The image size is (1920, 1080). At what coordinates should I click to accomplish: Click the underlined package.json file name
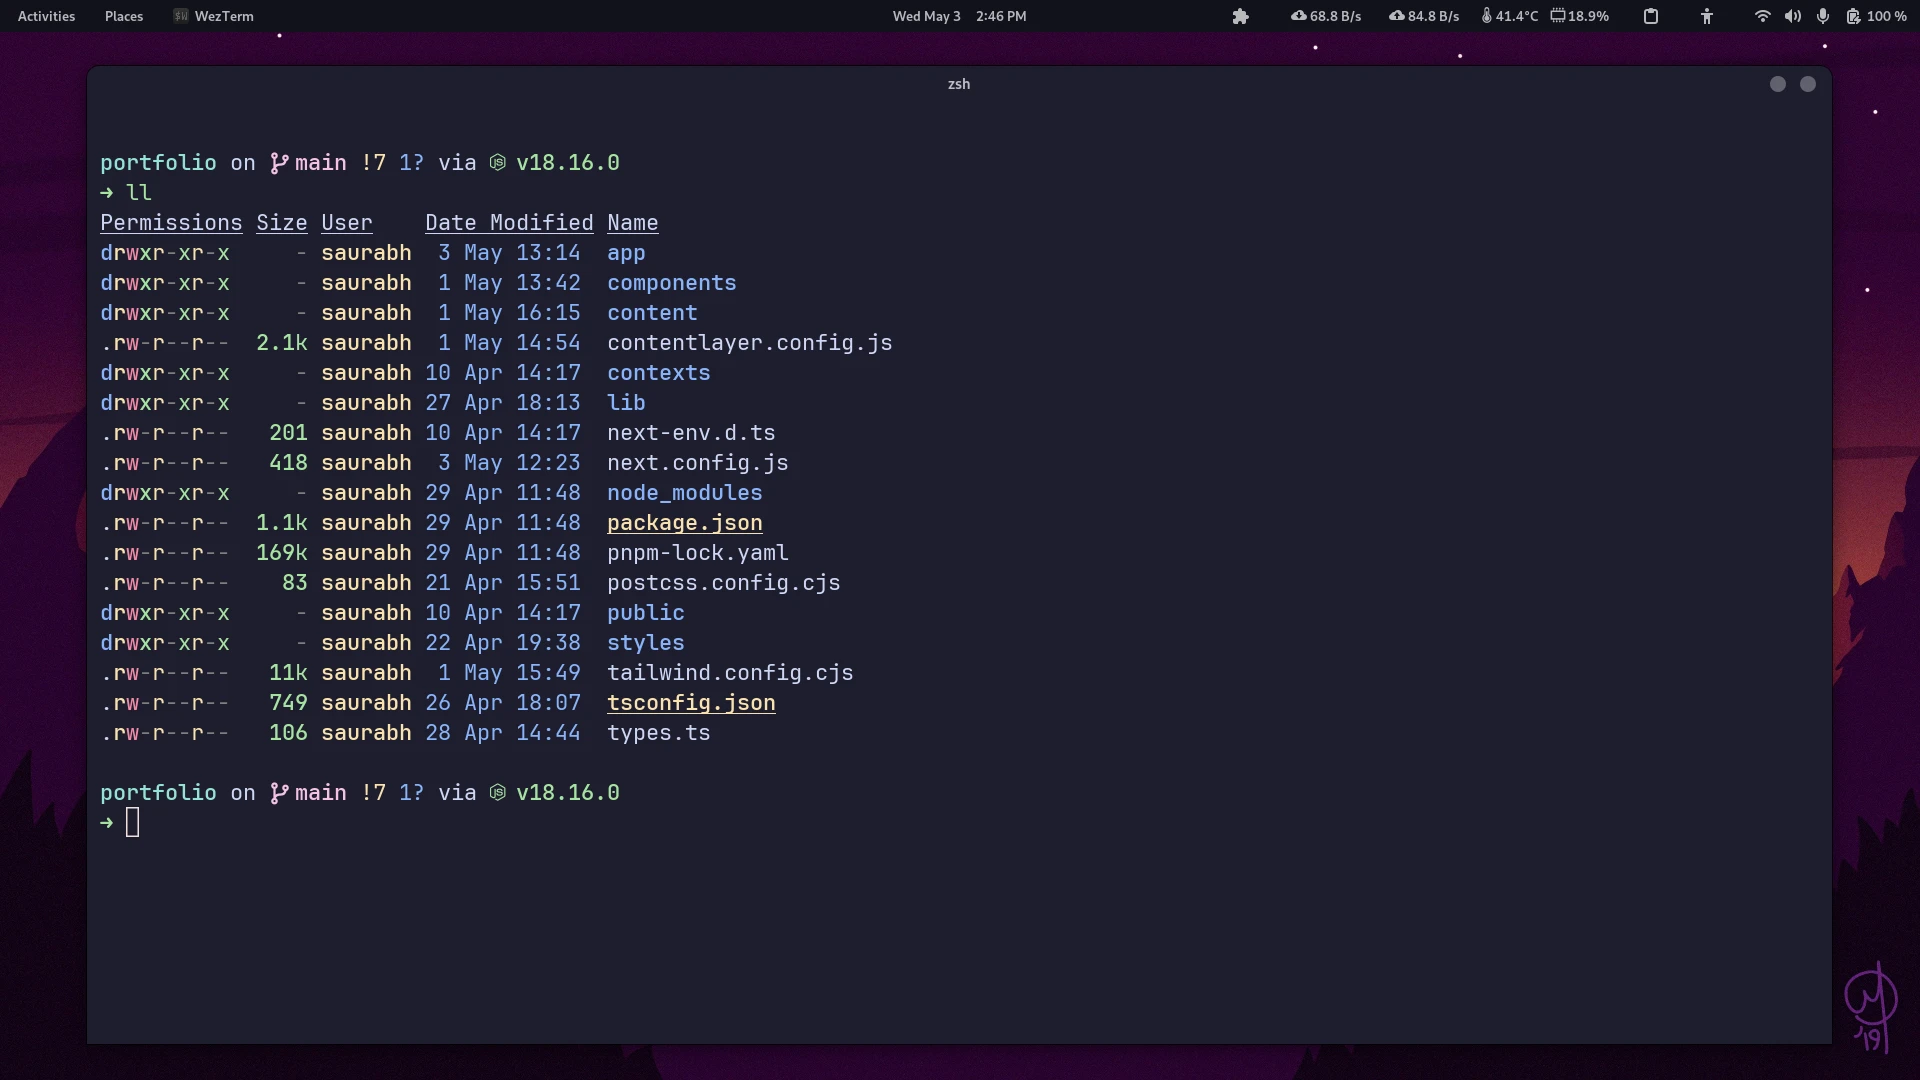(x=685, y=523)
